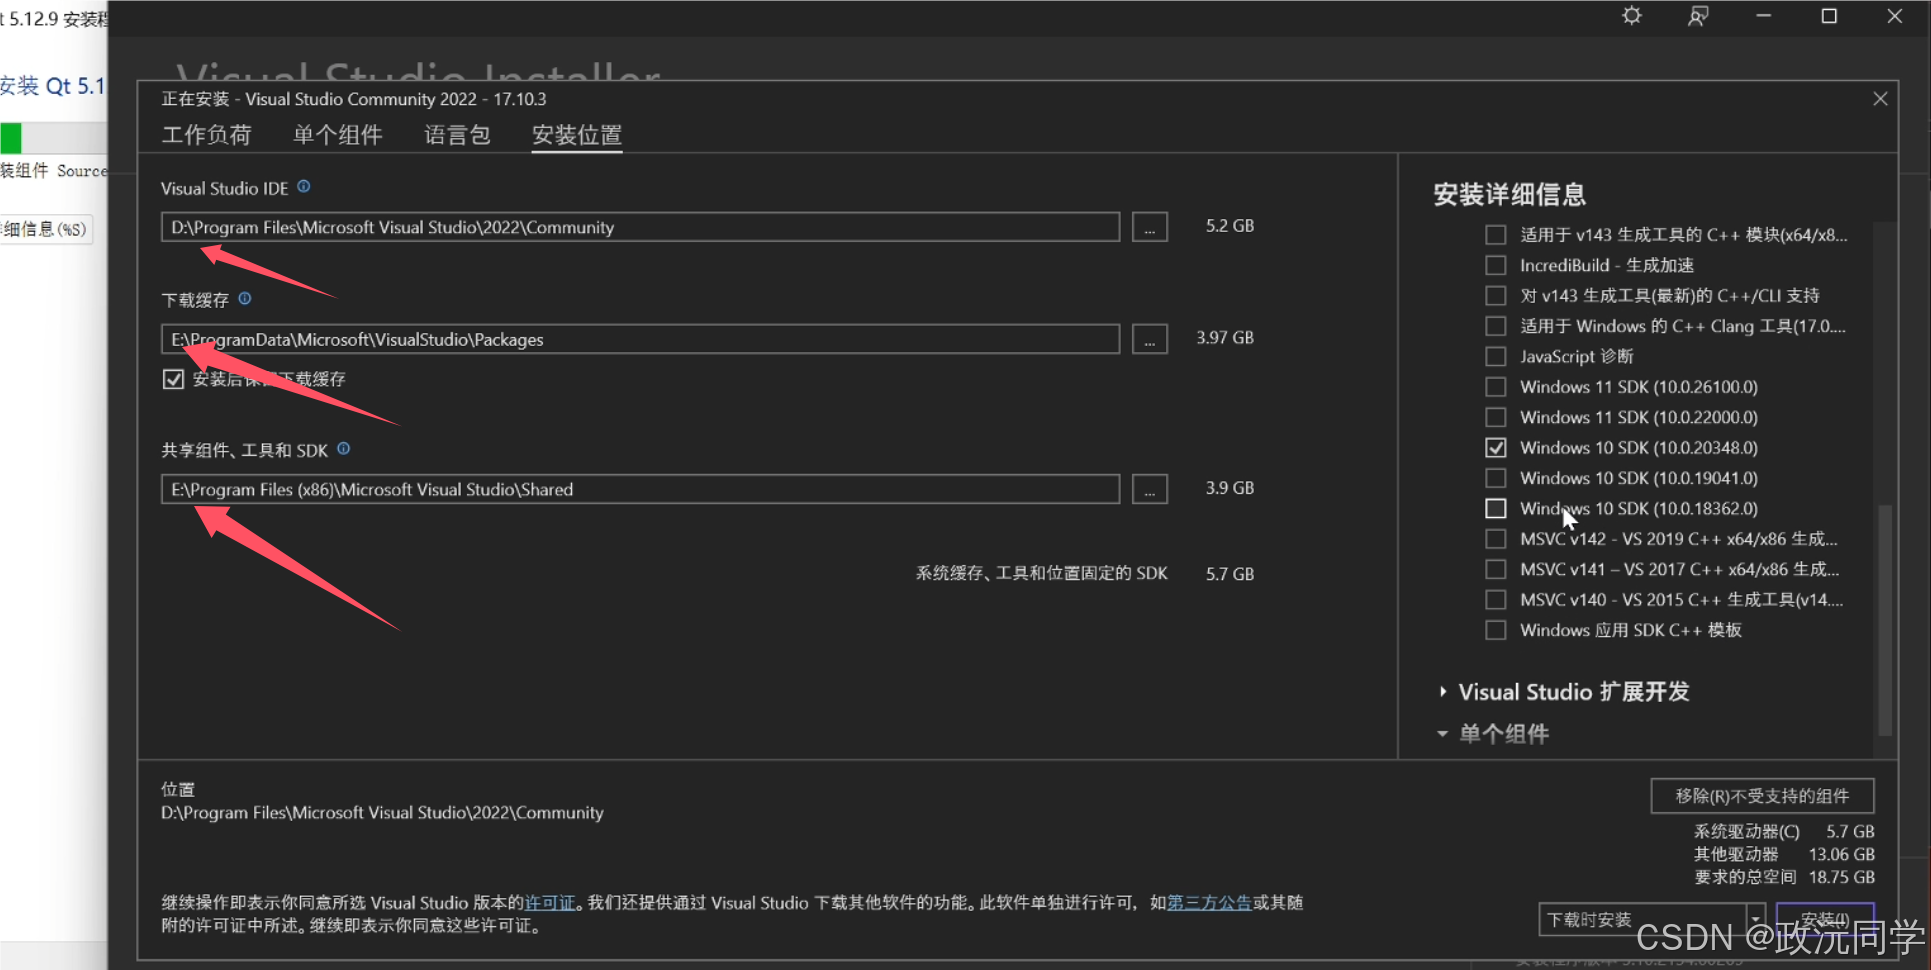Check MSVC v141 - VS 2017 build tools
Image resolution: width=1931 pixels, height=970 pixels.
pyautogui.click(x=1495, y=569)
